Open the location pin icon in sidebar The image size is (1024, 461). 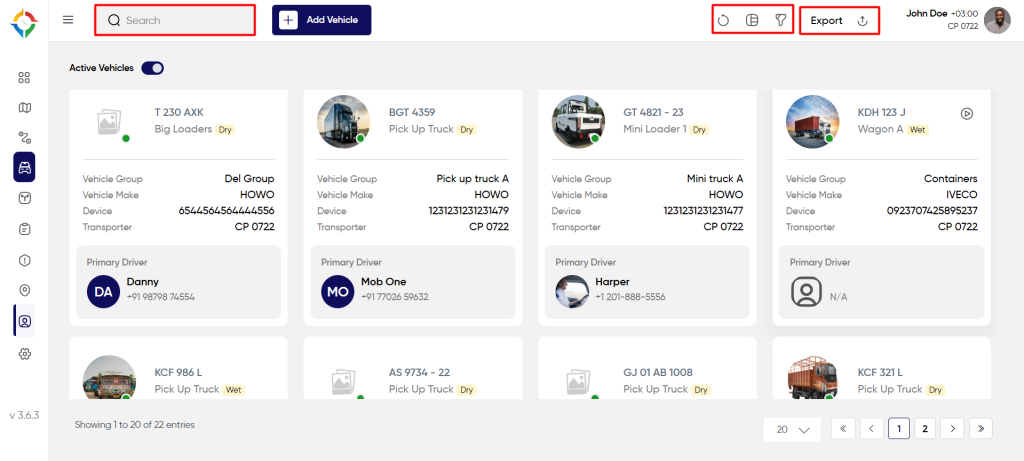24,290
